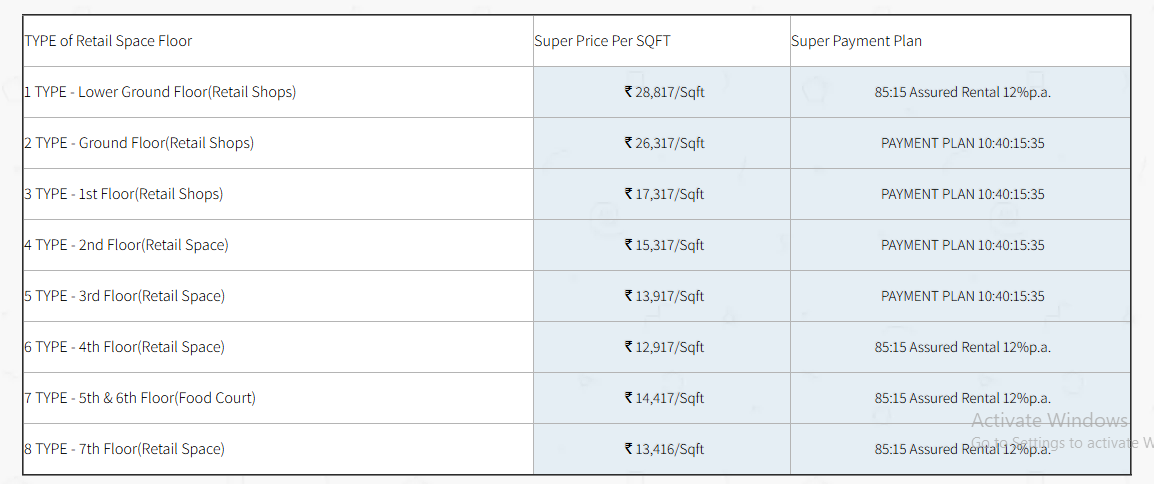The width and height of the screenshot is (1154, 484).
Task: Click the ₹ 28,817/Sqft price cell
Action: tap(662, 92)
